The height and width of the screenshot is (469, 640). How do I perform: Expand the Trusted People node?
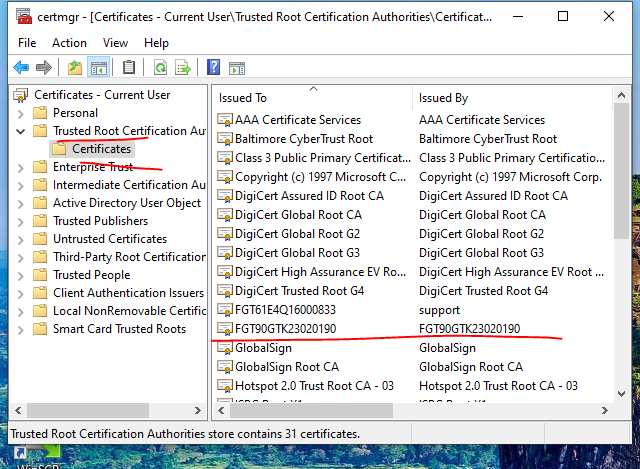pyautogui.click(x=20, y=276)
